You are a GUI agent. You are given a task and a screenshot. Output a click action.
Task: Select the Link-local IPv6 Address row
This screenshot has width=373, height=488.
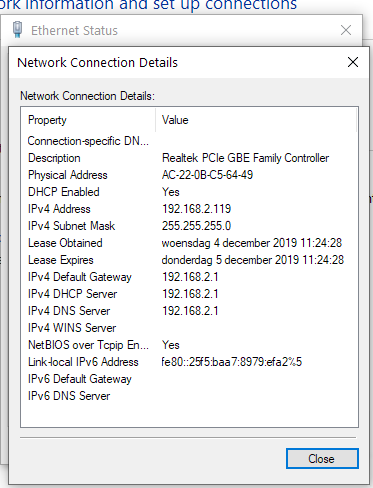(x=189, y=362)
